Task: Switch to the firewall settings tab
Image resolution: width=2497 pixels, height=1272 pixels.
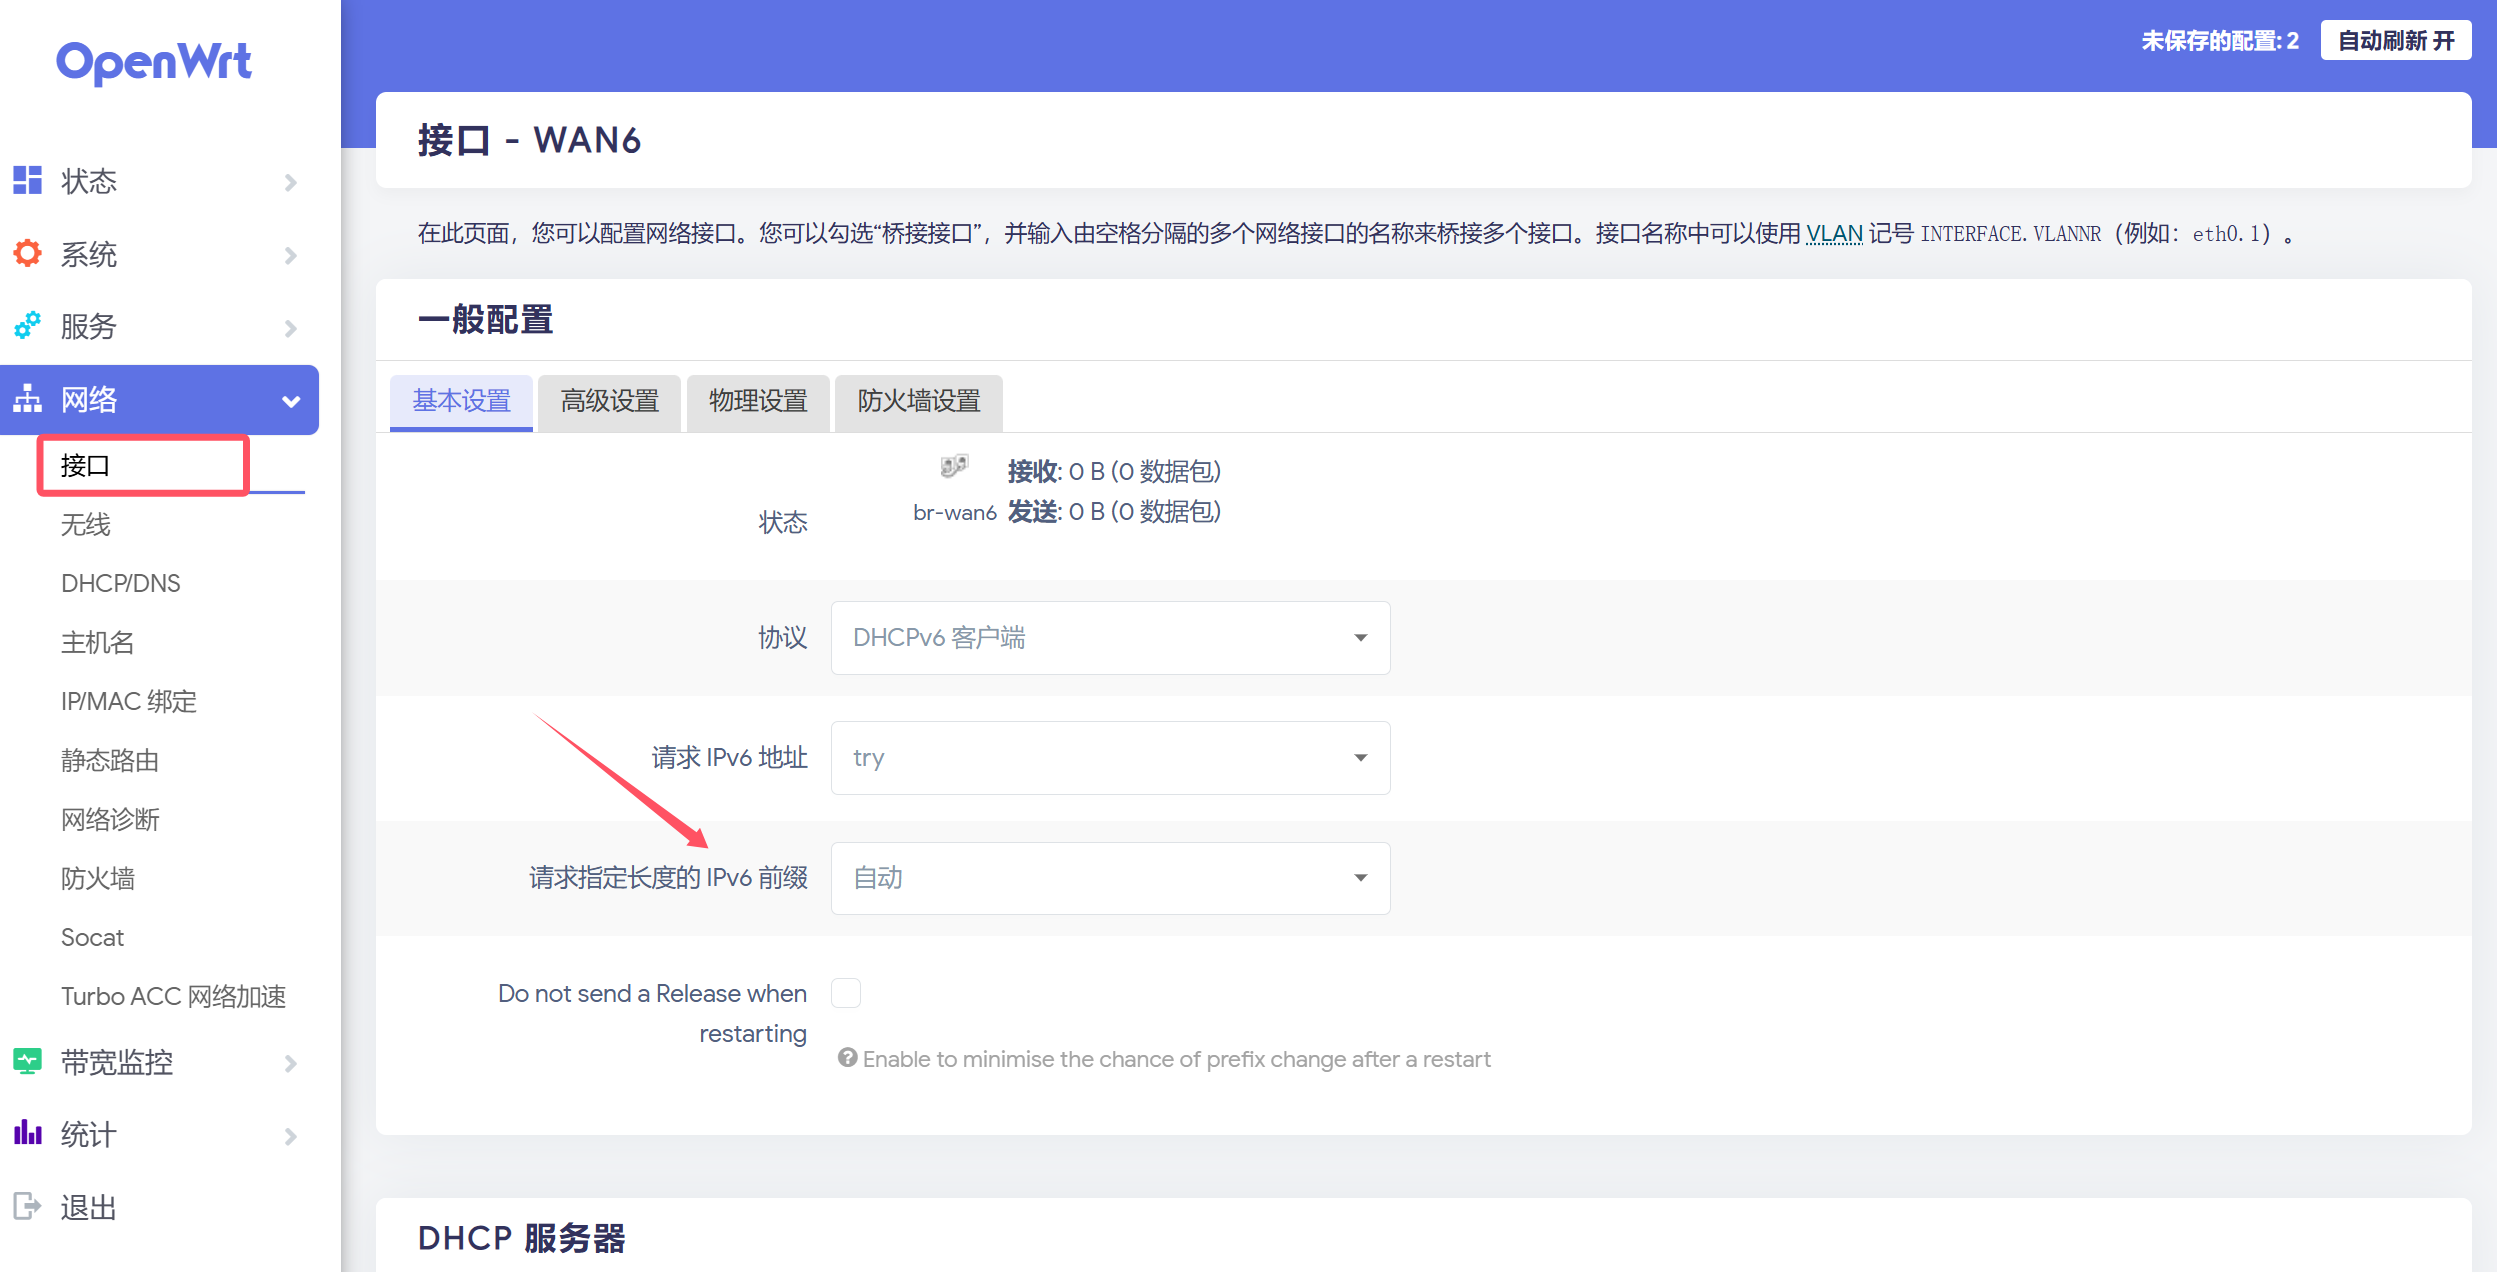Action: (918, 402)
